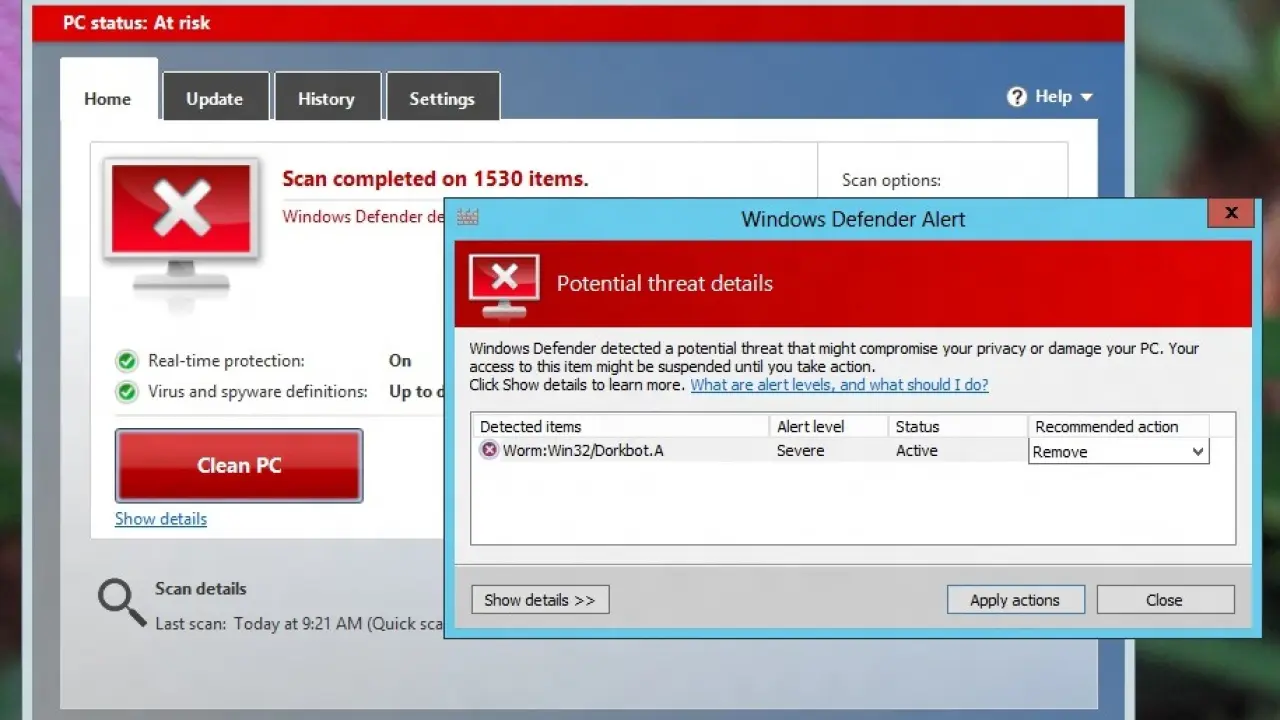
Task: Click the Show details link under Clean PC
Action: pos(161,519)
